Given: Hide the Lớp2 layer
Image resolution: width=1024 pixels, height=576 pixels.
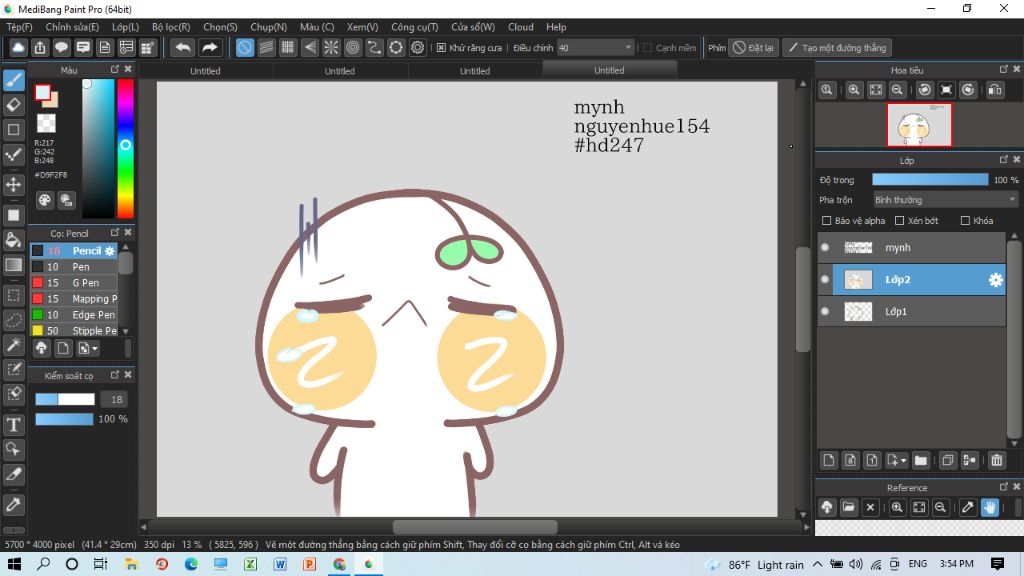Looking at the screenshot, I should click(825, 280).
